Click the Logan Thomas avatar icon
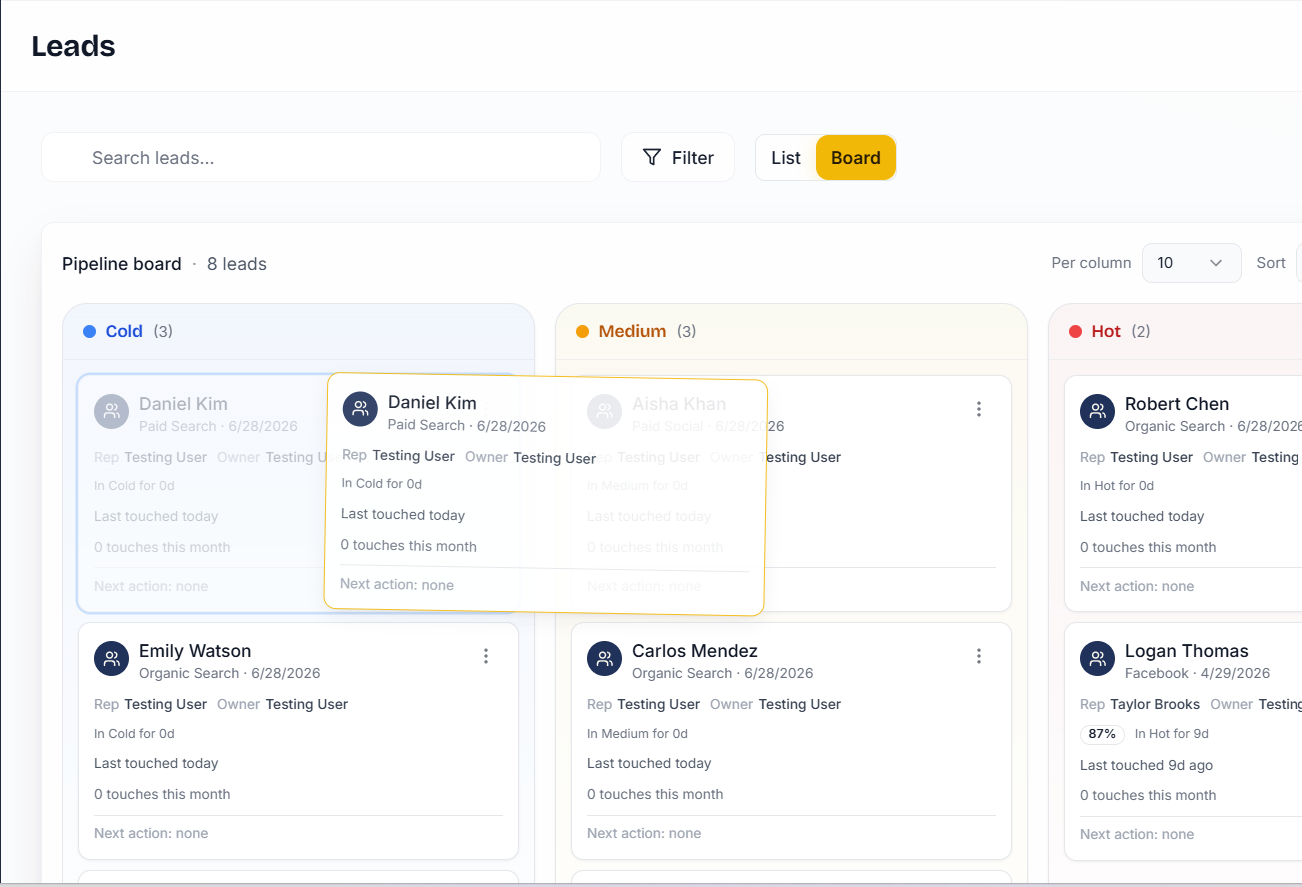Screen dimensions: 1302x887 click(1097, 658)
